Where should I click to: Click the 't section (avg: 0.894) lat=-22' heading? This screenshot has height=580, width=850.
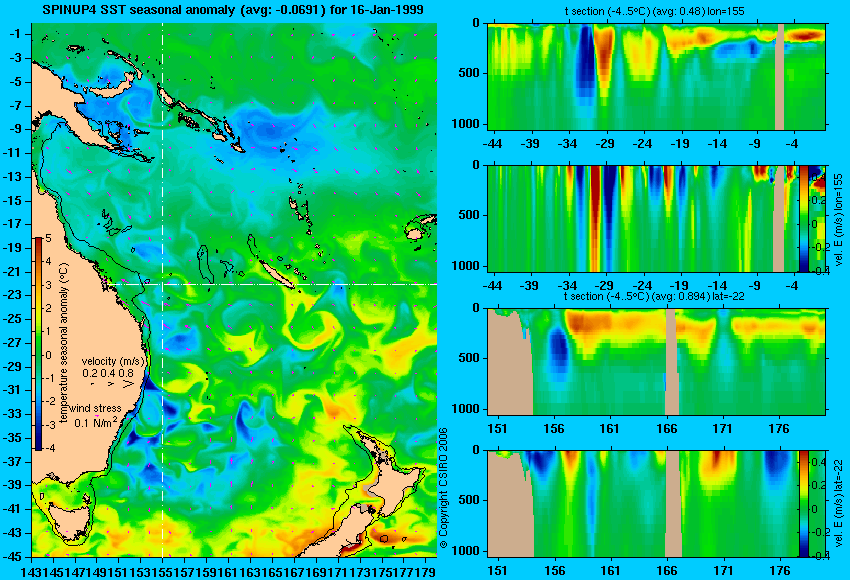coord(654,296)
